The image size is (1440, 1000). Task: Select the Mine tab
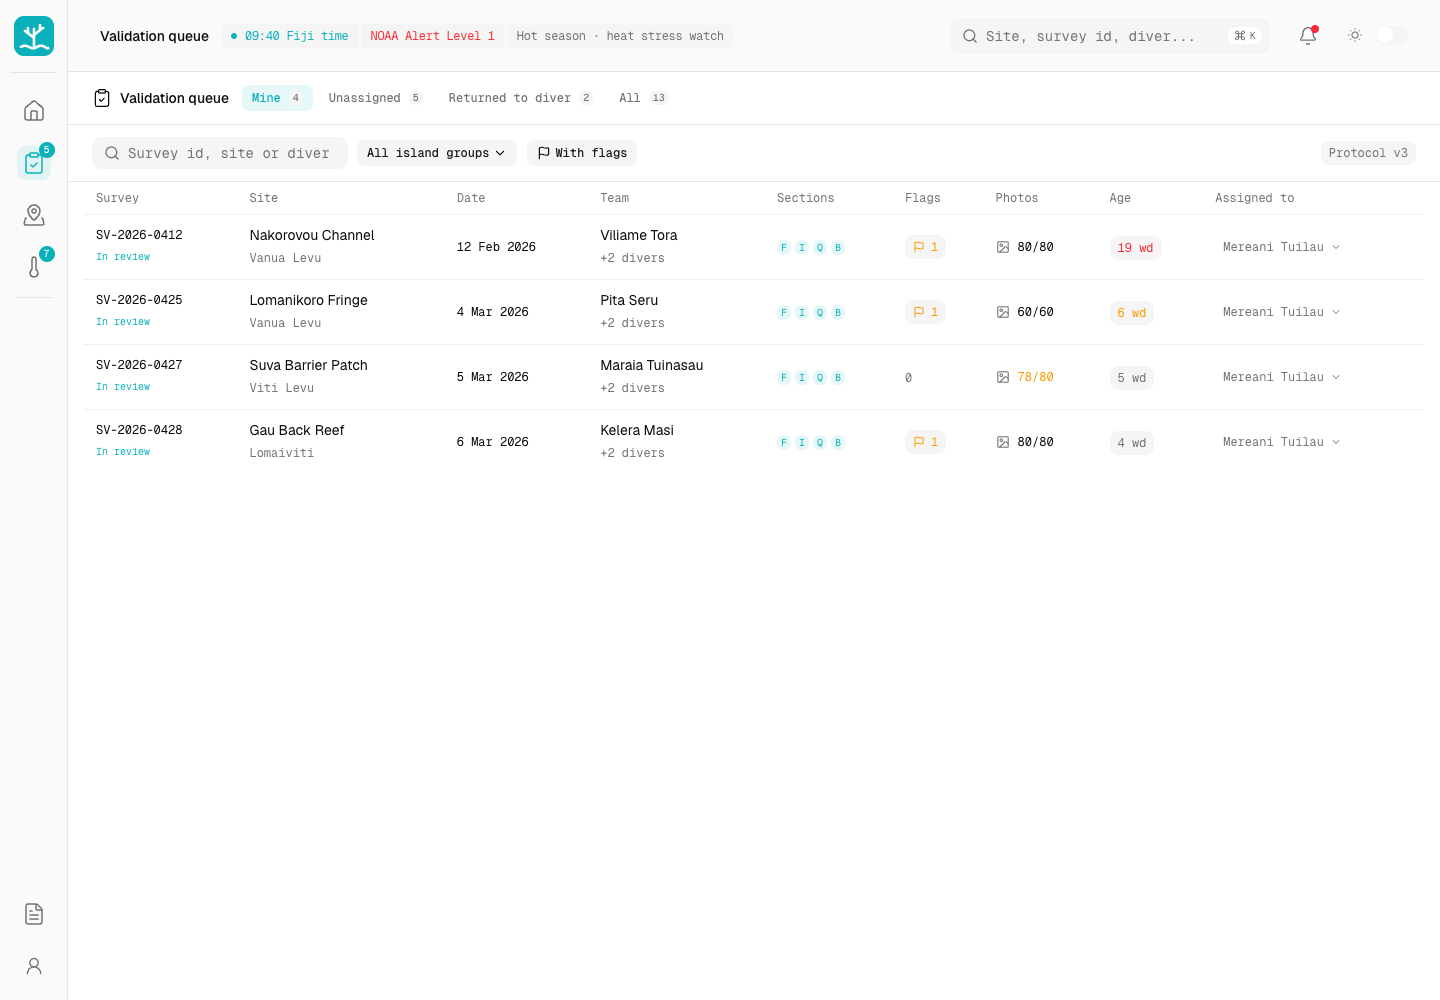(x=277, y=98)
